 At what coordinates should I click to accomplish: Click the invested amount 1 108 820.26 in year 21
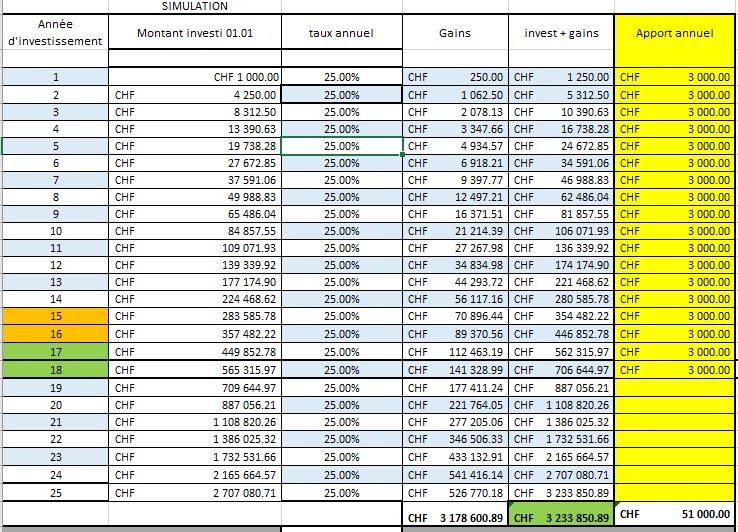195,422
